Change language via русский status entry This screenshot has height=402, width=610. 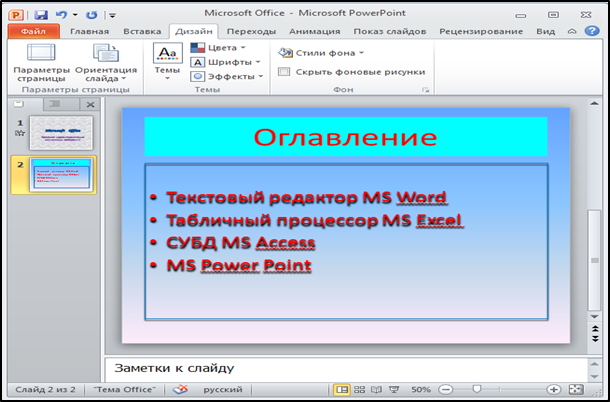[223, 390]
